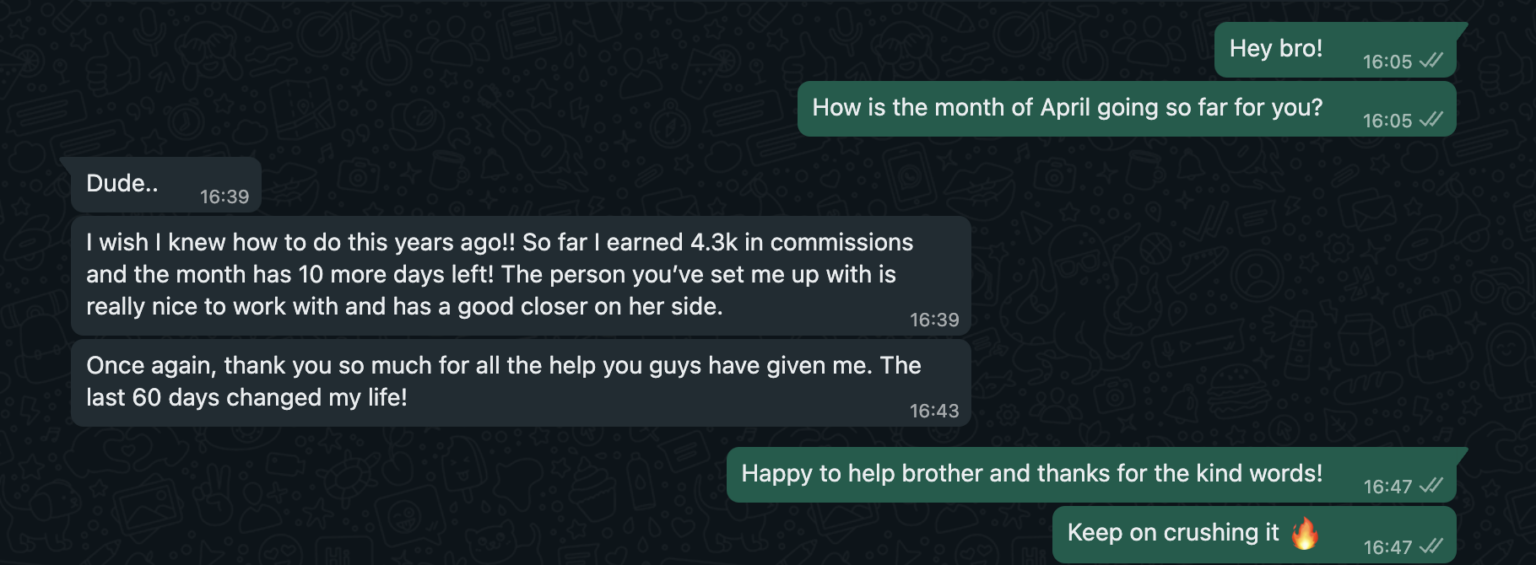Click the 16:05 timestamp on the April question
The width and height of the screenshot is (1536, 565).
pos(1387,121)
